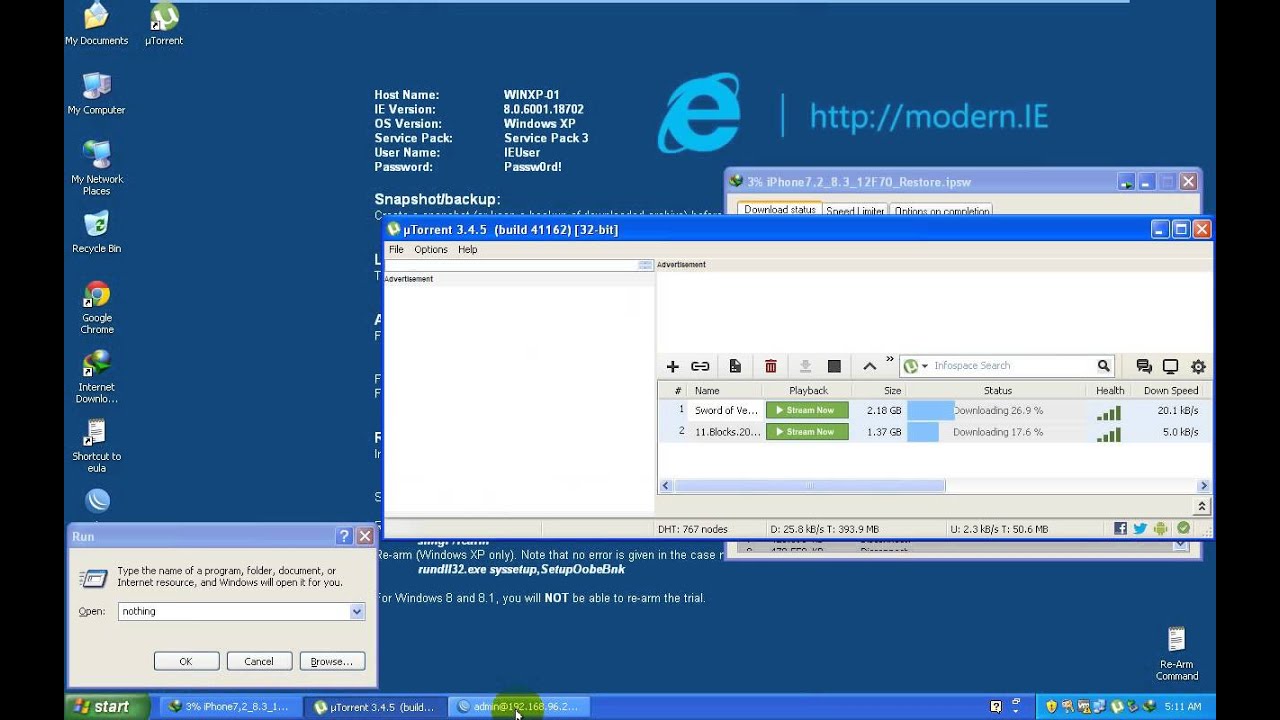Click DHT: 767 nodes status text
Viewport: 1280px width, 720px height.
[692, 529]
